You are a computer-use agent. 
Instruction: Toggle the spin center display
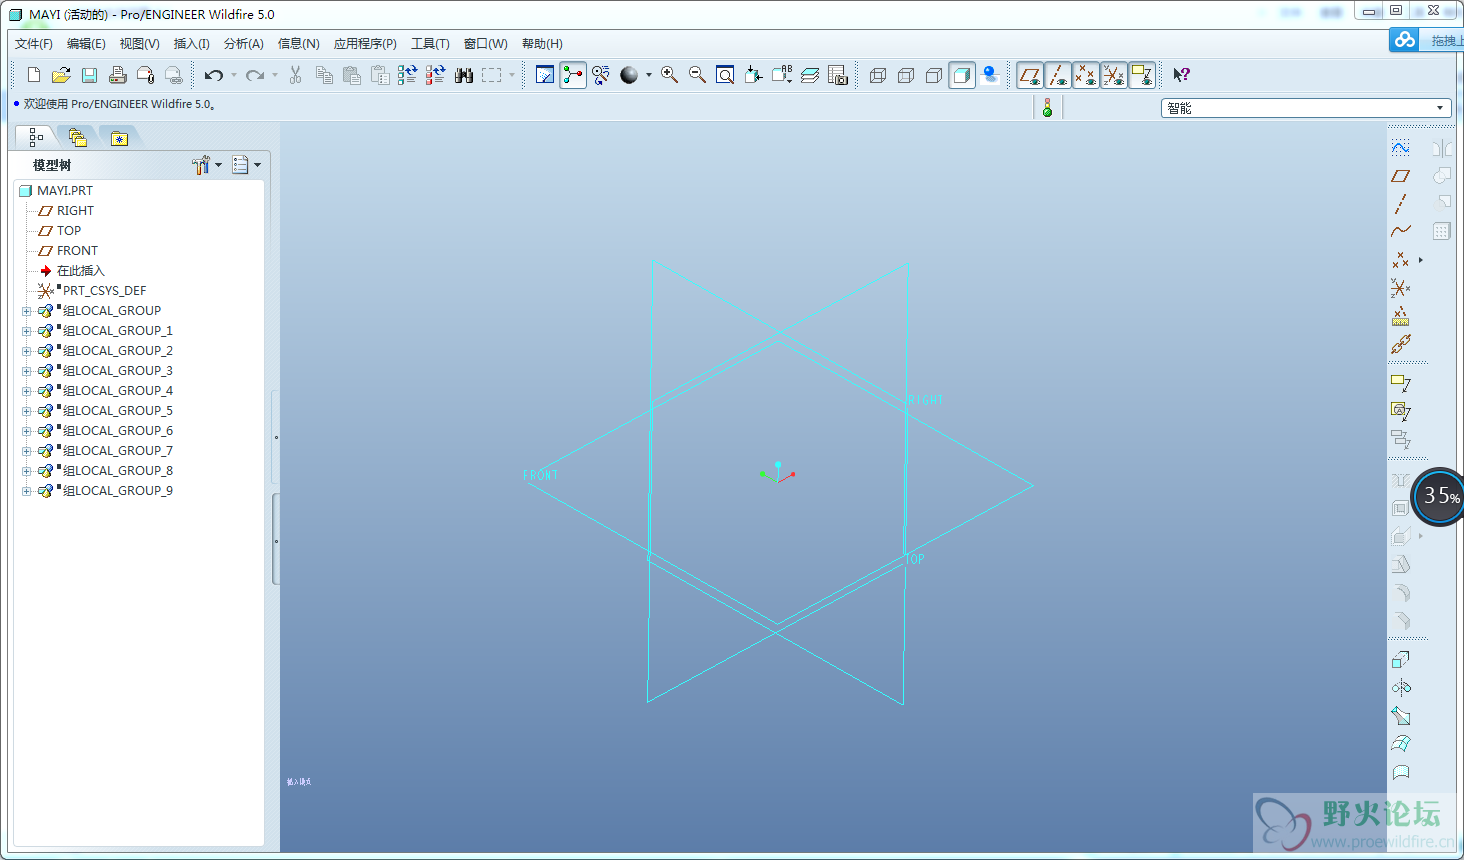pos(573,75)
